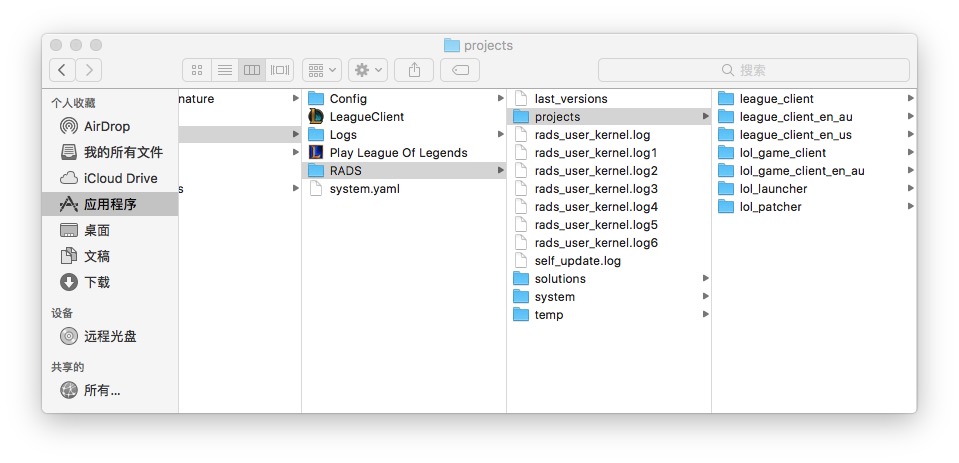959x463 pixels.
Task: Select the system.yaml file
Action: (404, 188)
